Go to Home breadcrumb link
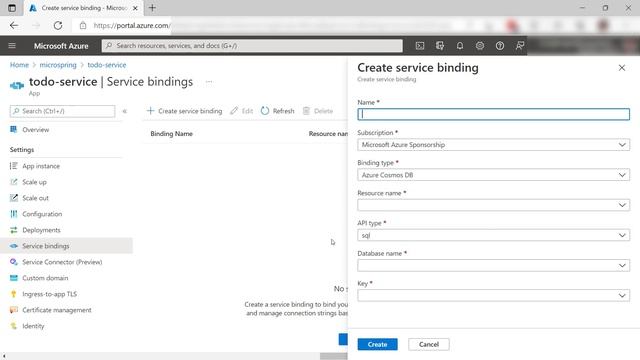The image size is (640, 360). pyautogui.click(x=19, y=65)
